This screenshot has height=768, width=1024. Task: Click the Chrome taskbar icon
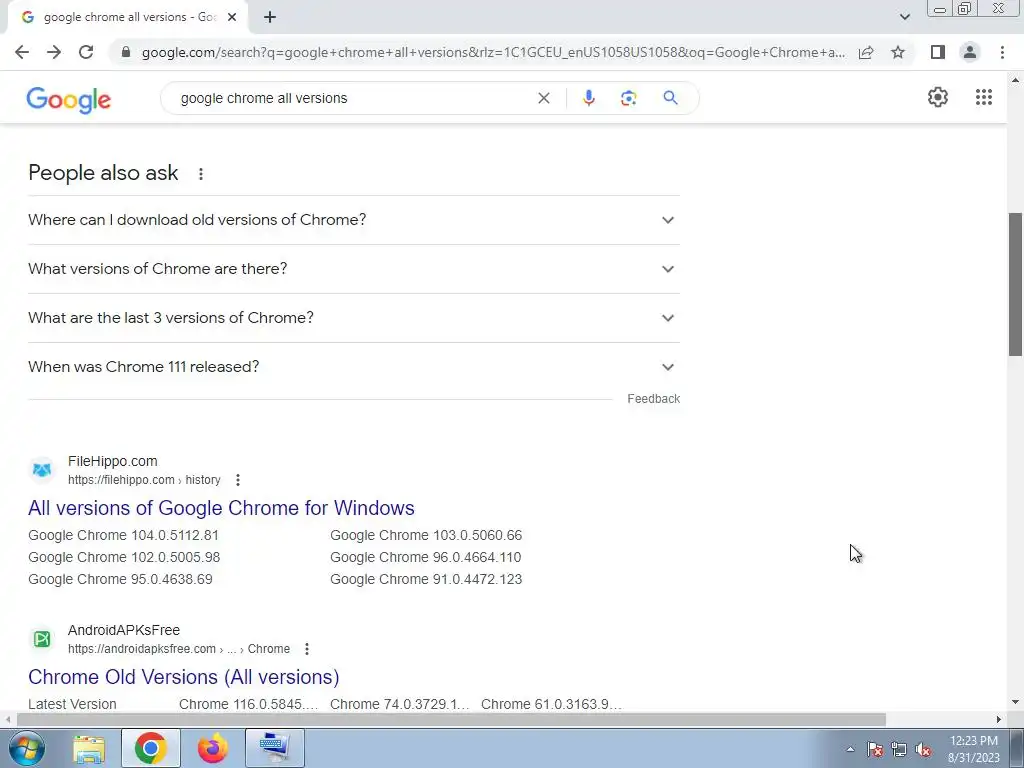[x=151, y=748]
